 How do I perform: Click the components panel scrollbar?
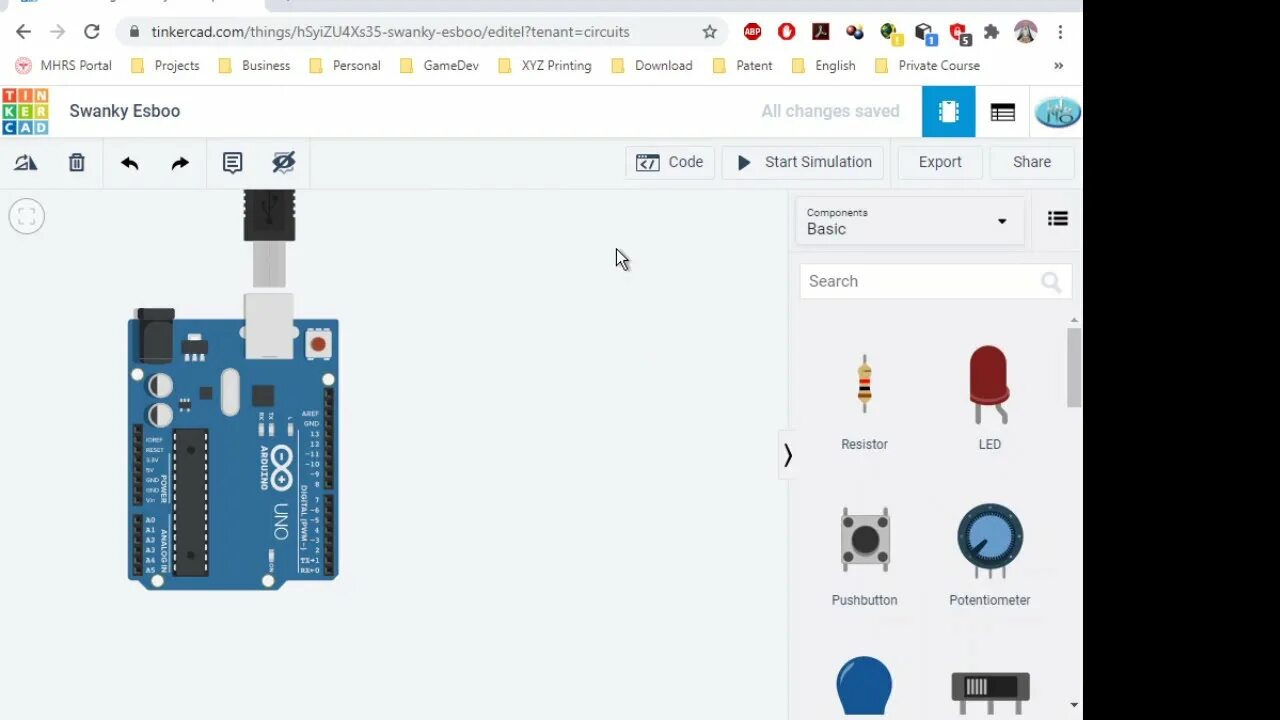click(x=1074, y=368)
